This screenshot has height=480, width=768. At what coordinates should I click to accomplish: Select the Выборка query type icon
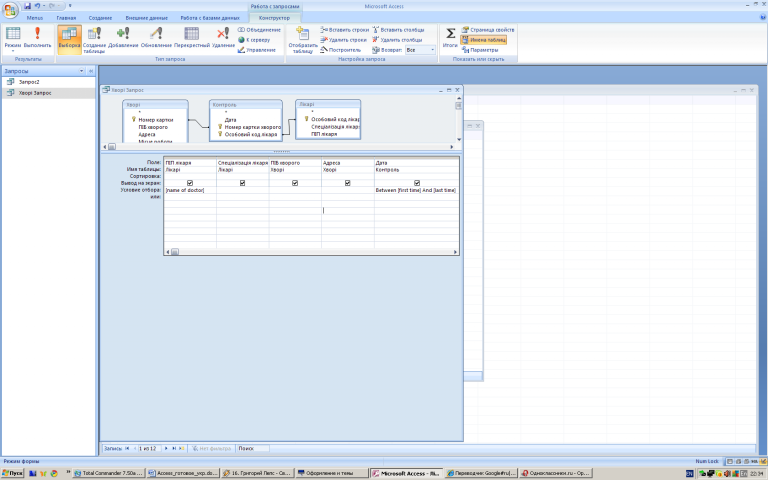click(69, 37)
